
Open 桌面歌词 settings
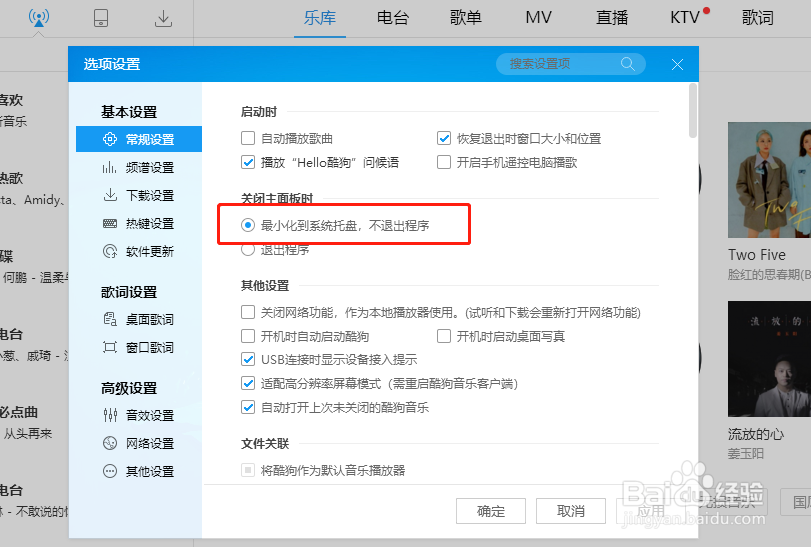point(139,320)
